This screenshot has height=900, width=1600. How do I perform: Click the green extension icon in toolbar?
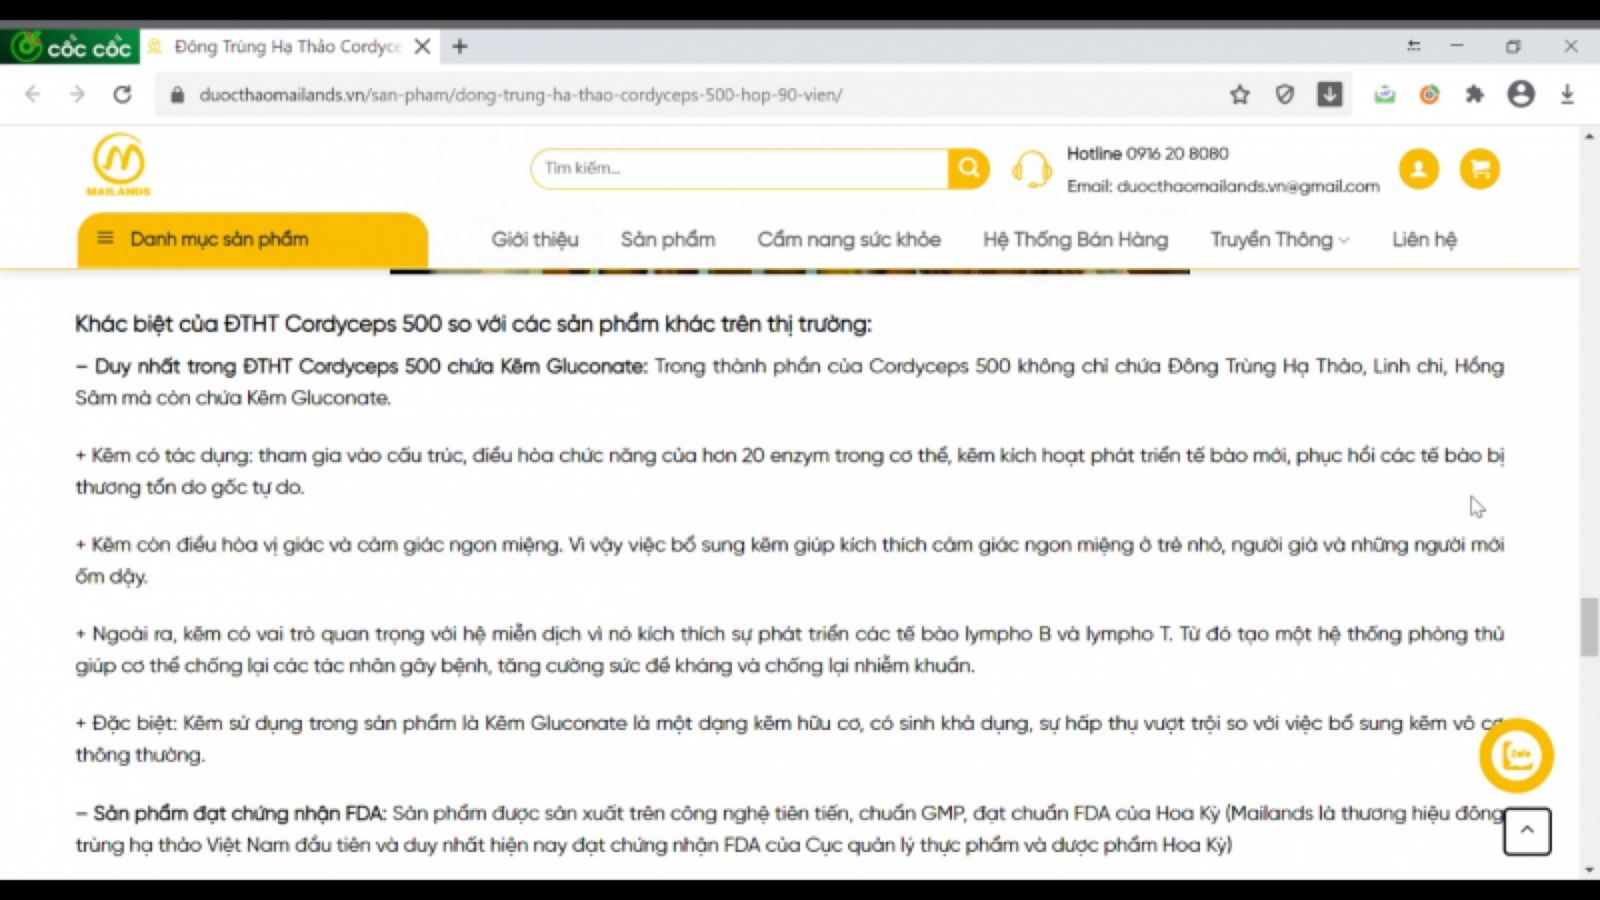tap(1385, 95)
